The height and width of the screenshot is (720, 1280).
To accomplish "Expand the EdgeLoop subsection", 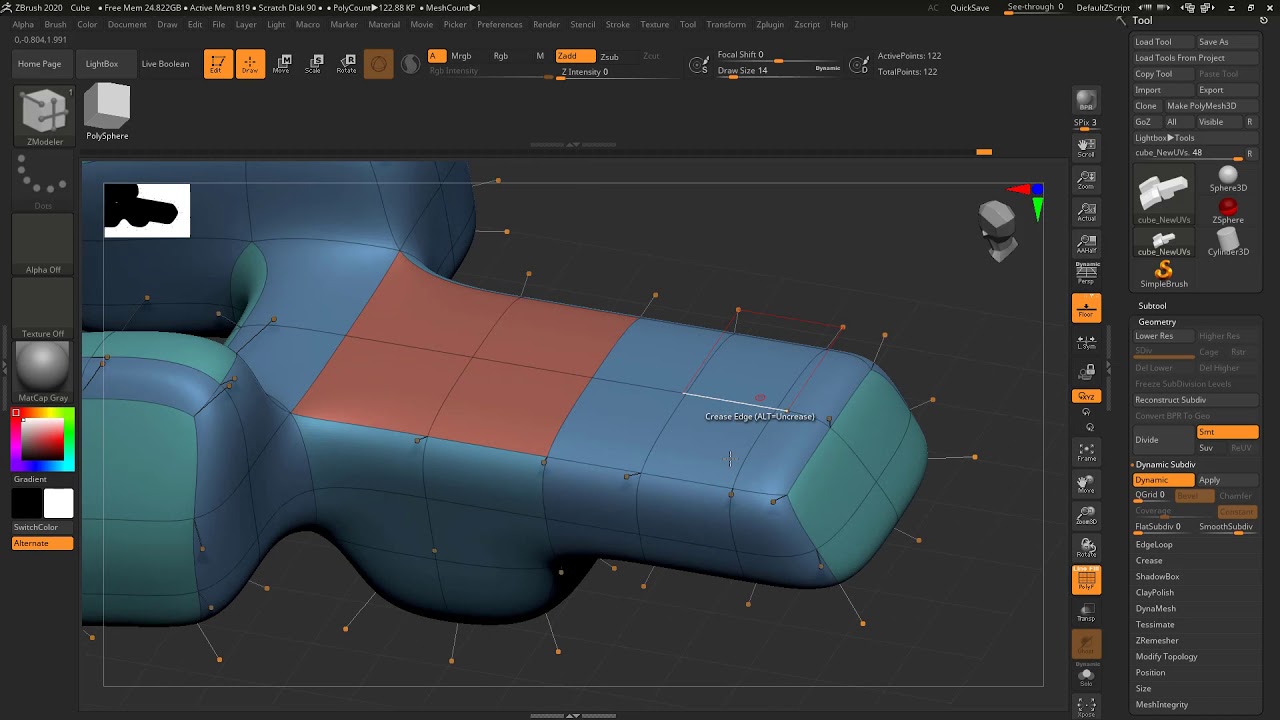I will 1154,545.
